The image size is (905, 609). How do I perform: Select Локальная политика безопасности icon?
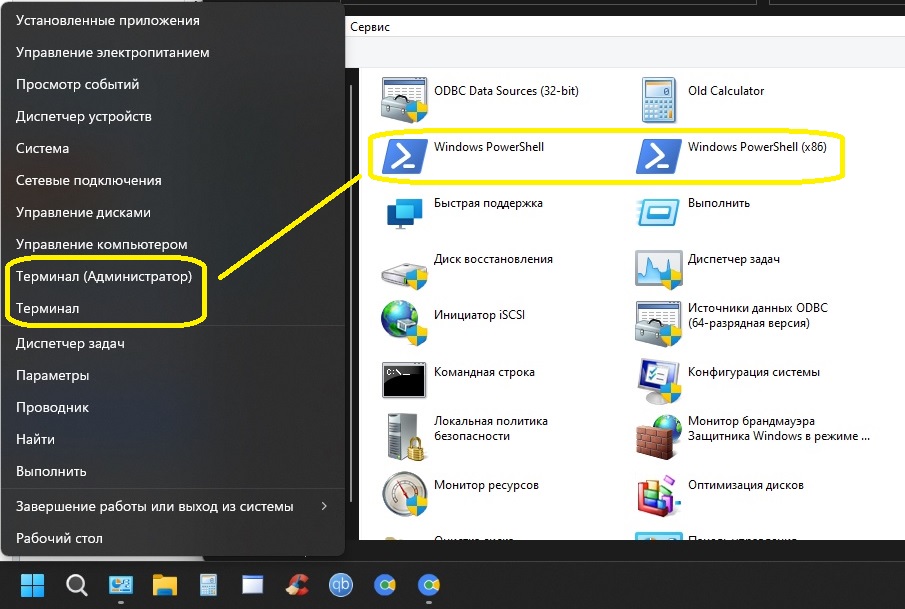pos(404,436)
